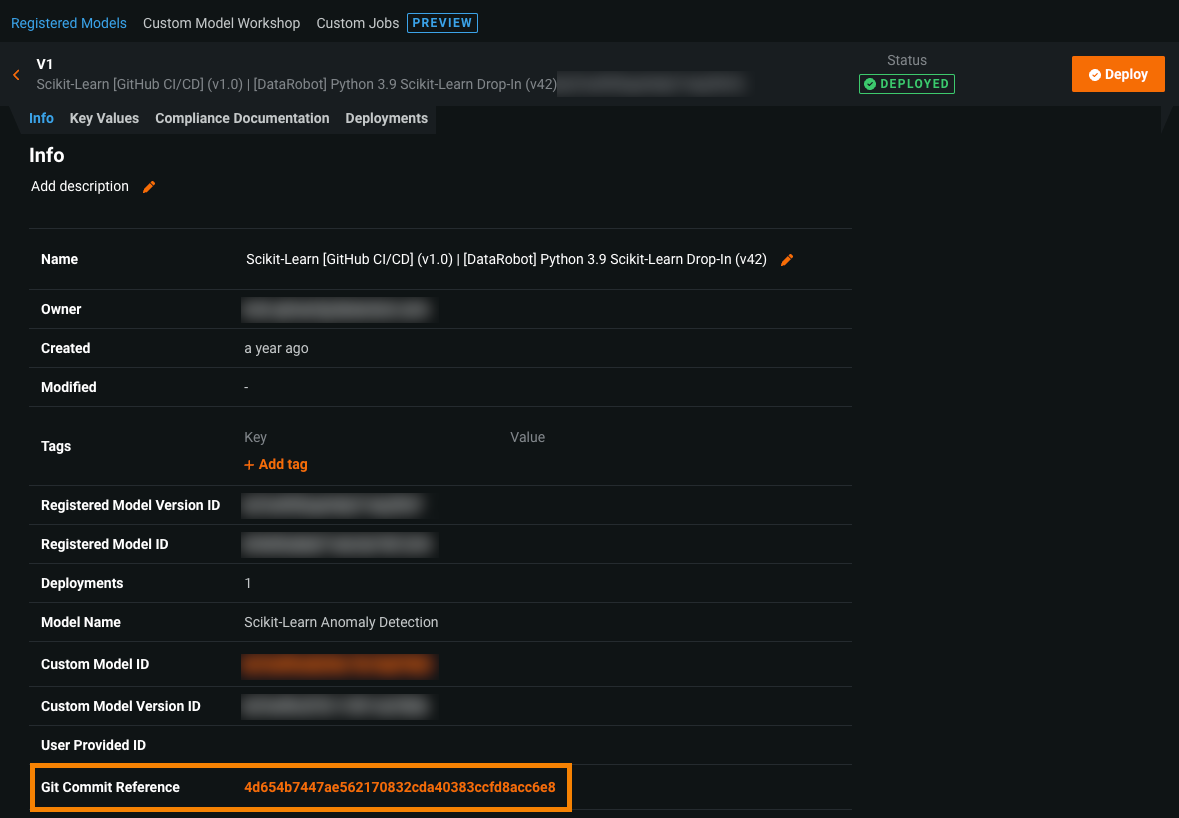This screenshot has width=1179, height=818.
Task: Click the V1 version heading
Action: pyautogui.click(x=44, y=64)
